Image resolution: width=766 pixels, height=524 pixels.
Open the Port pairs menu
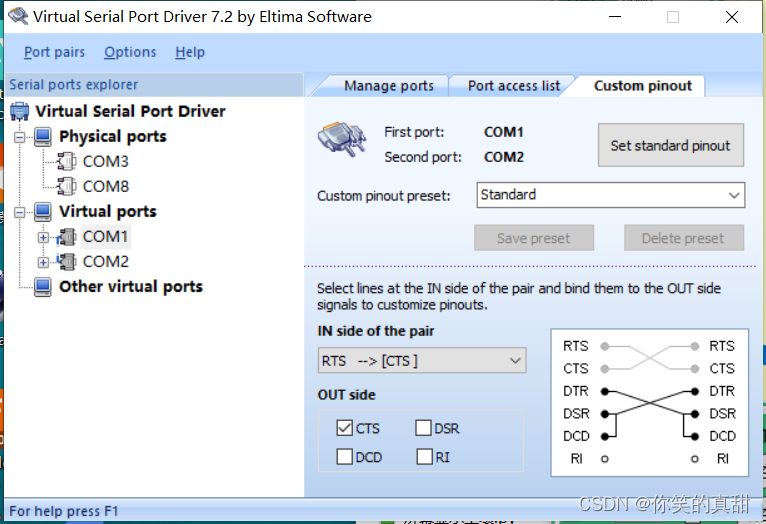pos(54,52)
